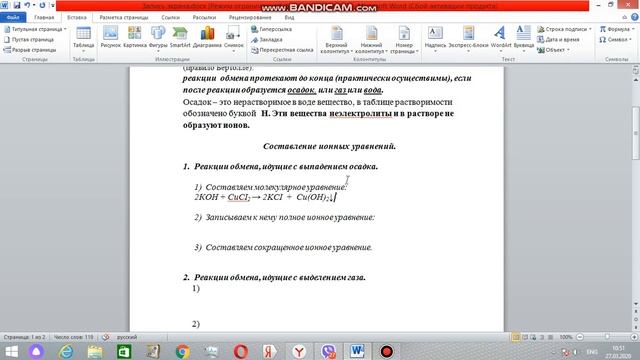Redo action in quick access toolbar
This screenshot has width=640, height=360.
tap(42, 5)
